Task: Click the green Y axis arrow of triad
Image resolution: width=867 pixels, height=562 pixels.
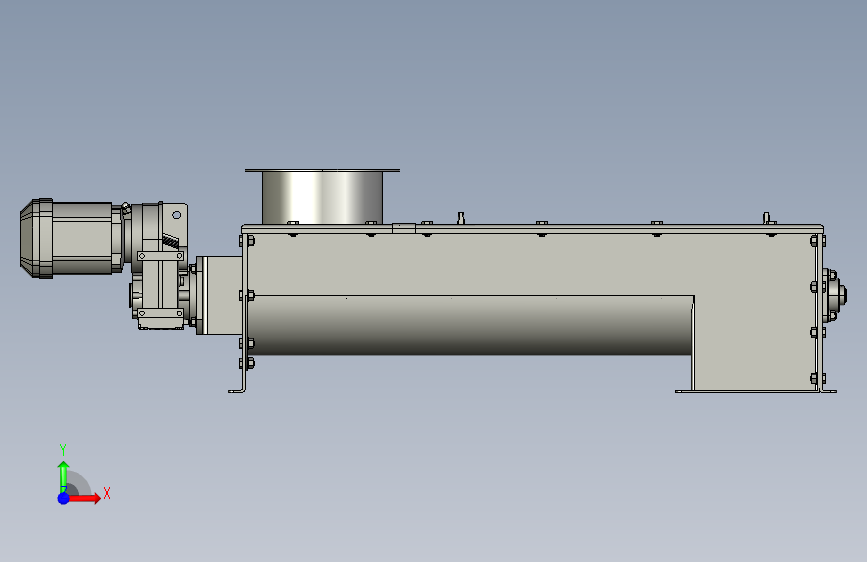Action: click(64, 477)
